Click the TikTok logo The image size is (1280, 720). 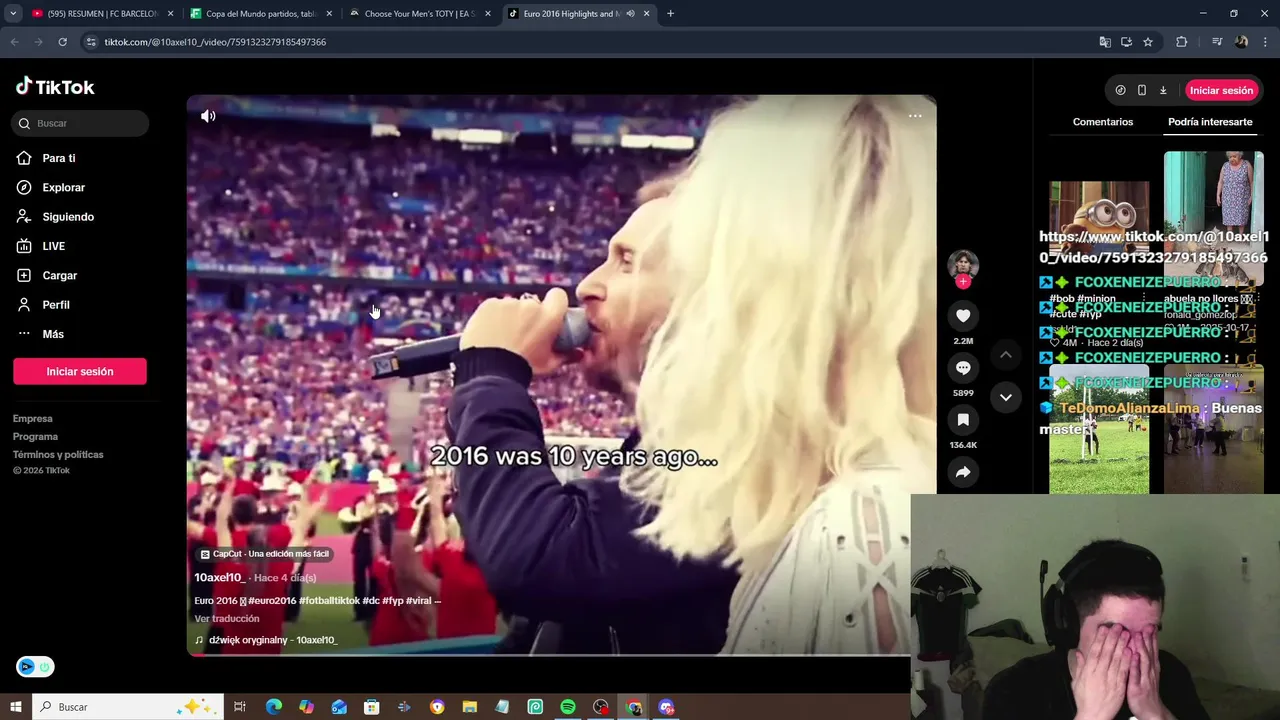(55, 87)
